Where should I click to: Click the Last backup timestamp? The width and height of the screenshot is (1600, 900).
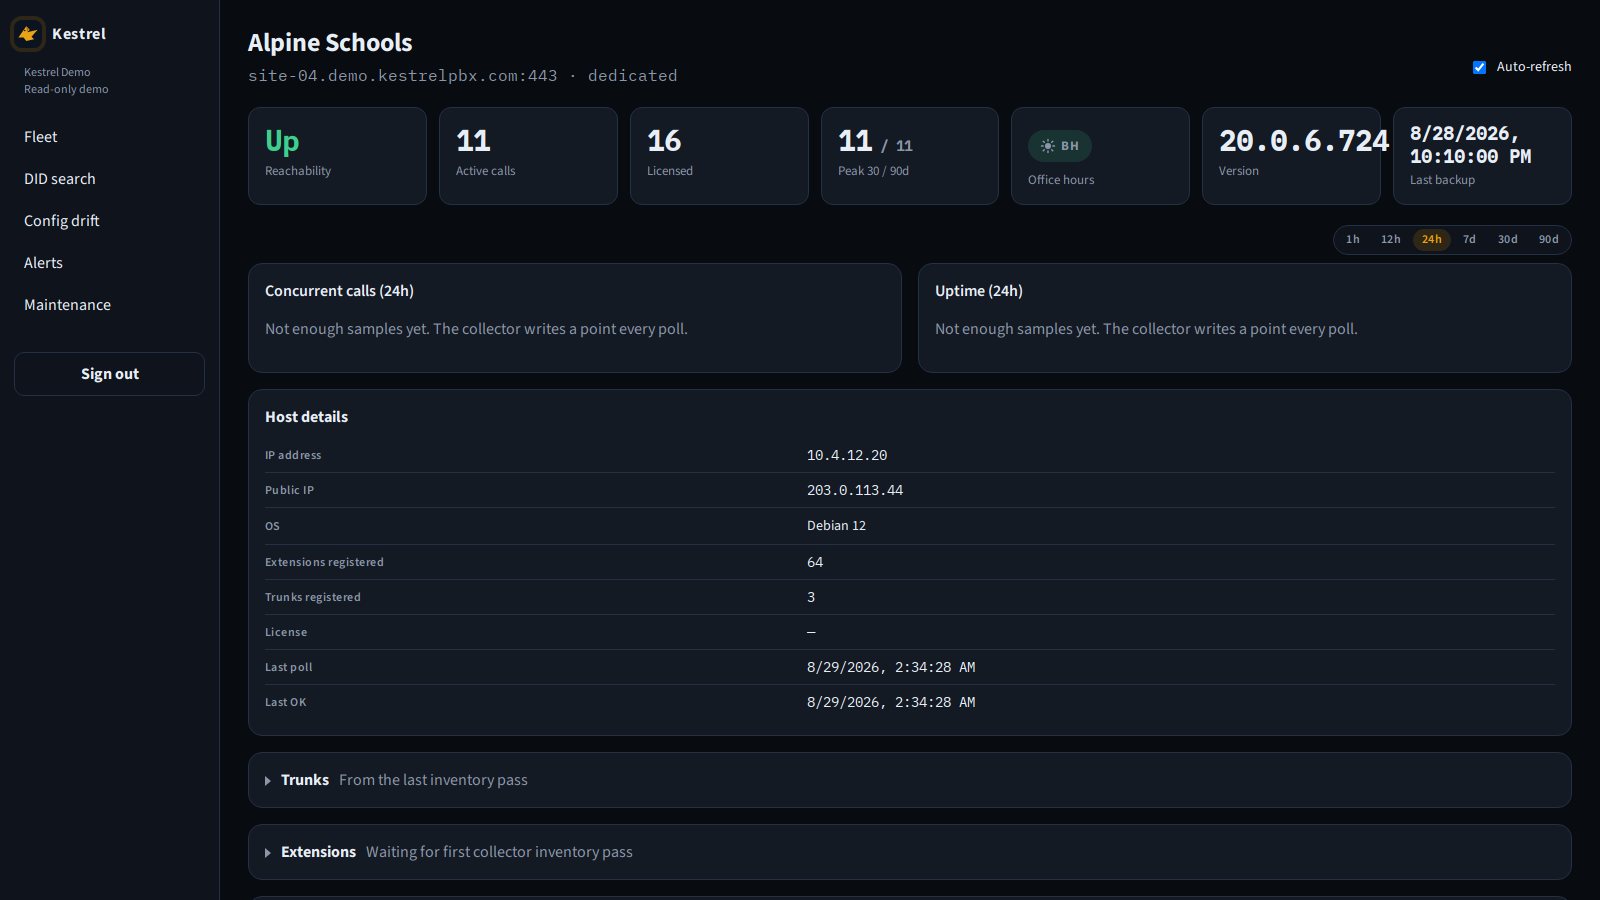[1470, 145]
